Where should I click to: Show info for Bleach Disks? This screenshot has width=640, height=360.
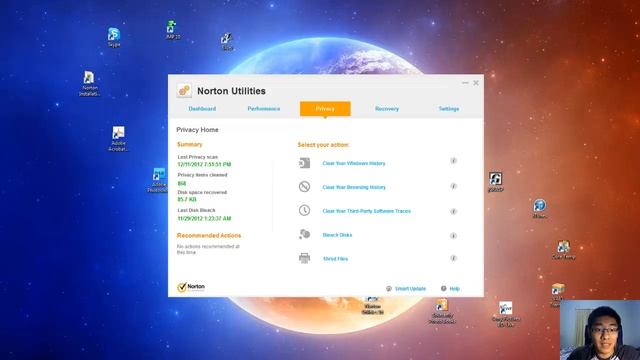coord(453,236)
